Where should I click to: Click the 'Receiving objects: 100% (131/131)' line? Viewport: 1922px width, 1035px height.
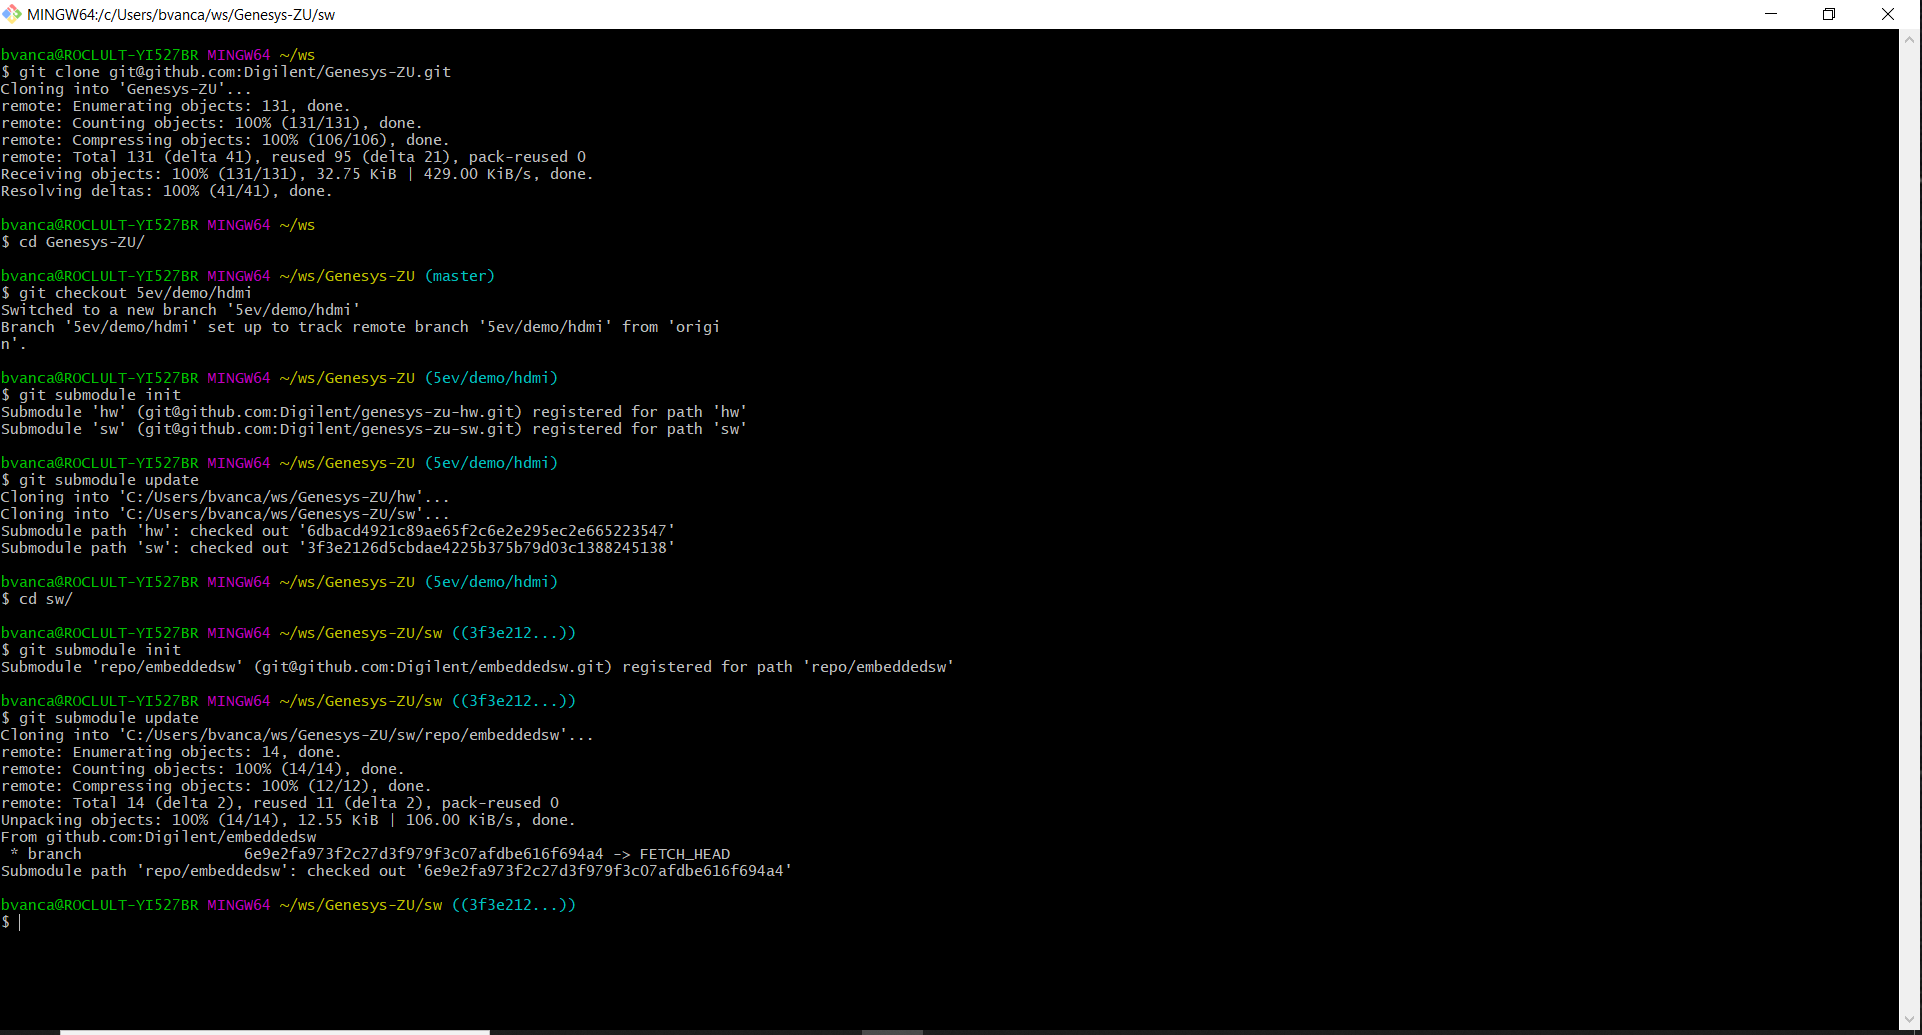[x=297, y=174]
